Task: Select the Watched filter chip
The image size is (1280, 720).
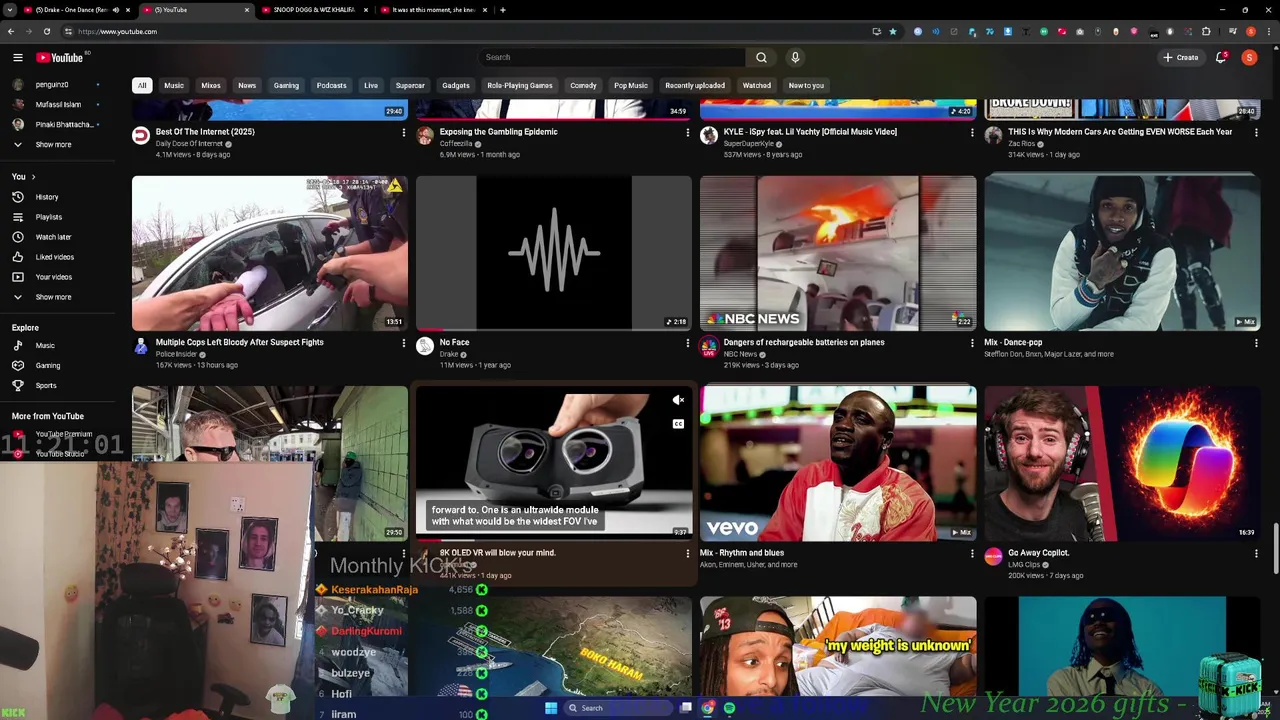Action: point(757,86)
